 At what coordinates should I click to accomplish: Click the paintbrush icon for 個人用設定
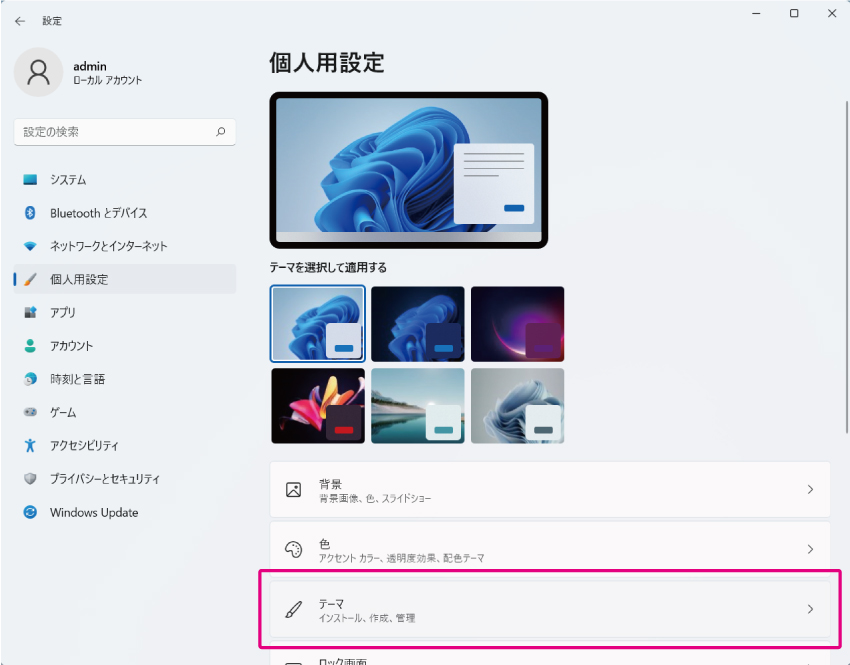point(30,279)
